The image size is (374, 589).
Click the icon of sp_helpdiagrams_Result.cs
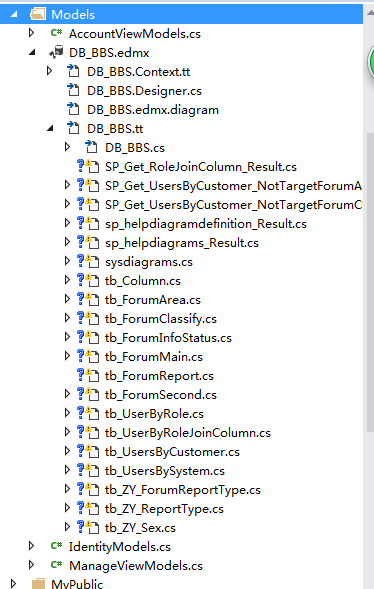[x=88, y=242]
